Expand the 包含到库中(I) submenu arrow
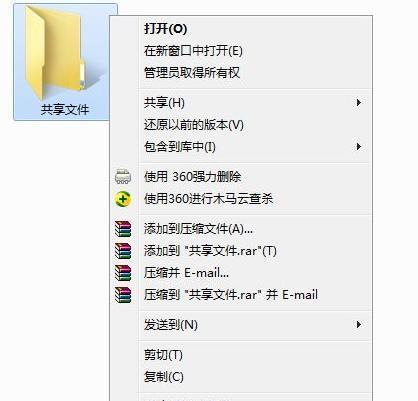The height and width of the screenshot is (401, 418). click(359, 146)
